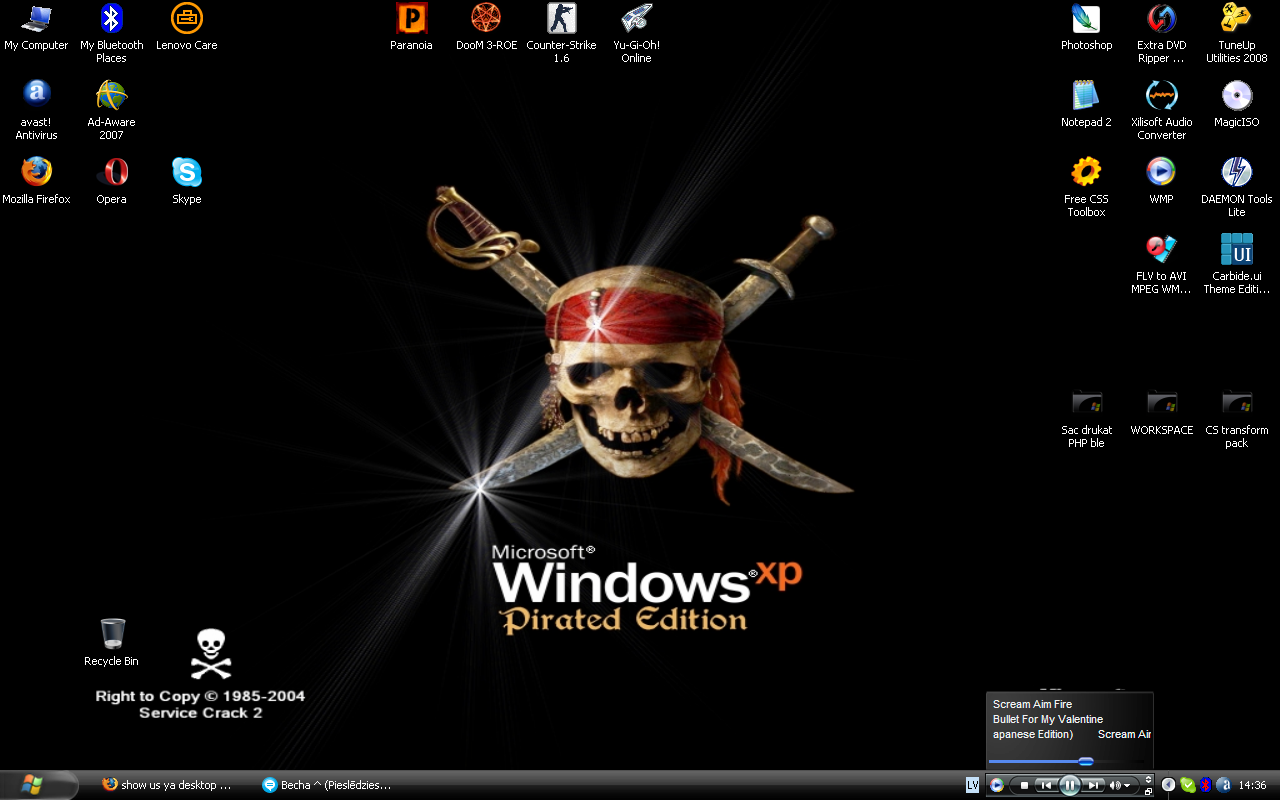
Task: Open Notepad 2 icon
Action: point(1086,104)
